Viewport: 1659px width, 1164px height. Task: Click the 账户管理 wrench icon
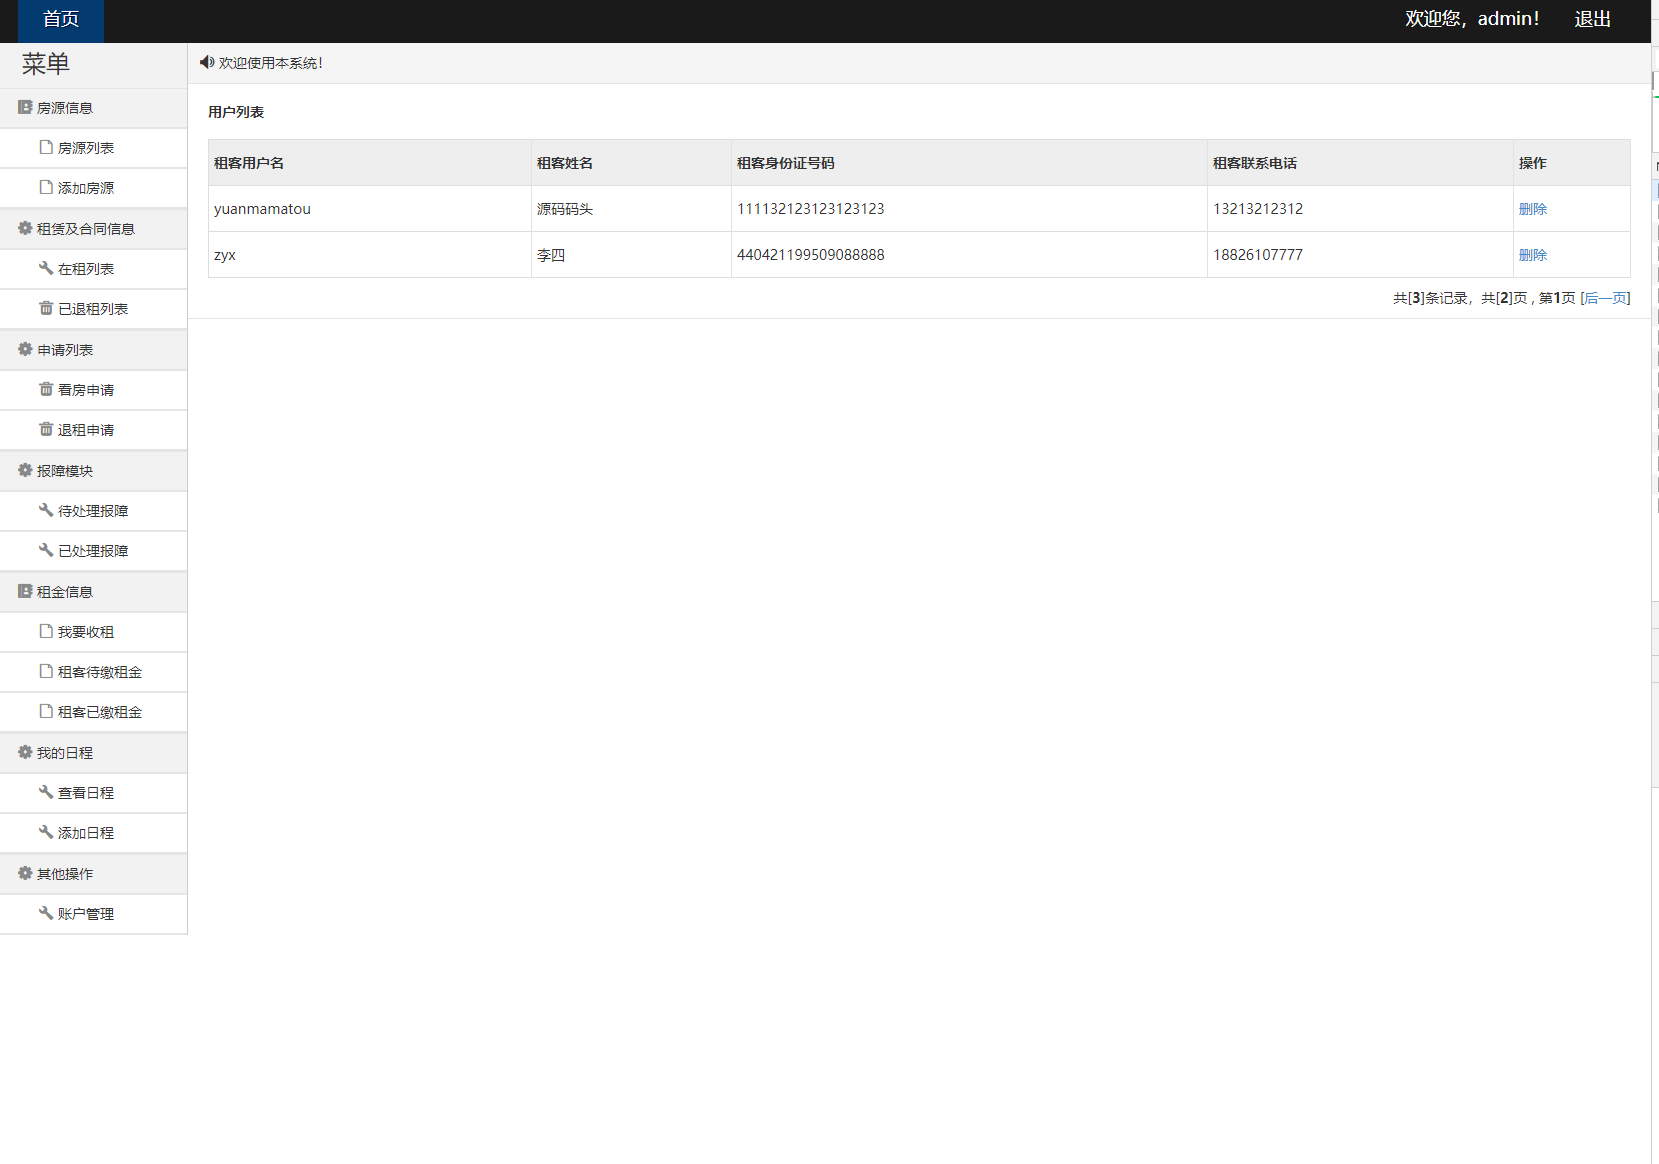click(x=46, y=913)
